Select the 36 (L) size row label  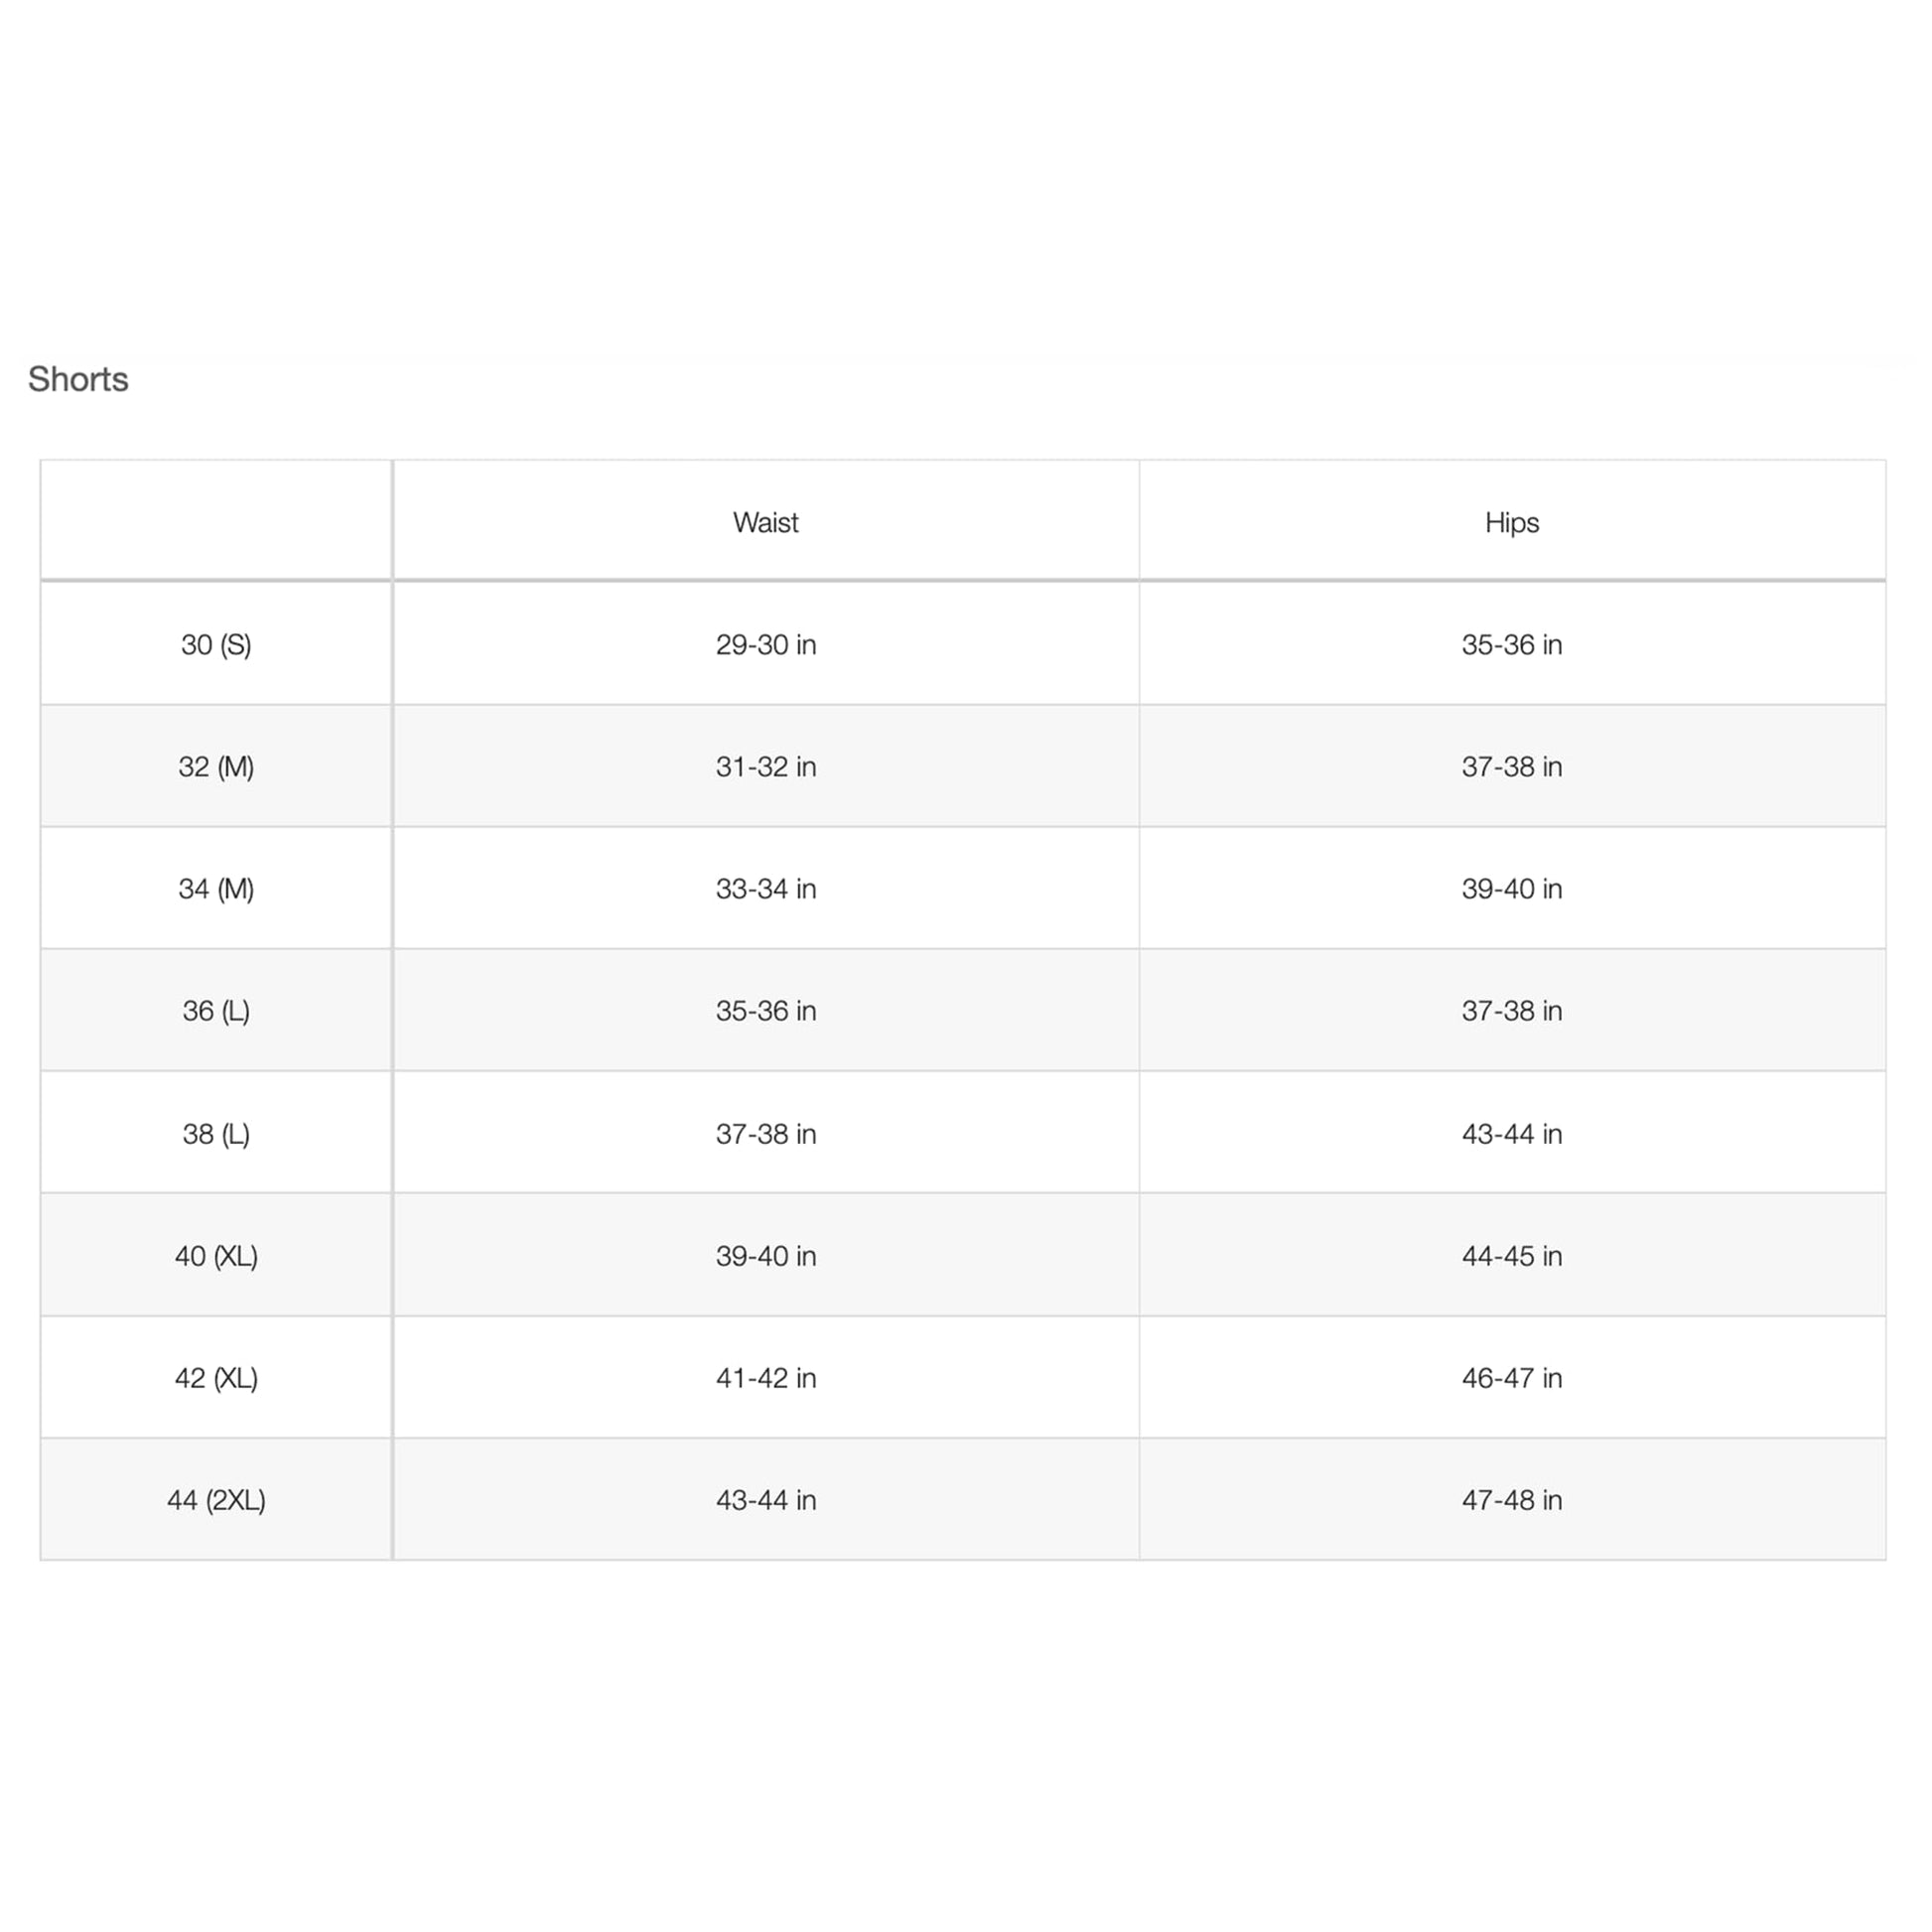(x=216, y=1010)
